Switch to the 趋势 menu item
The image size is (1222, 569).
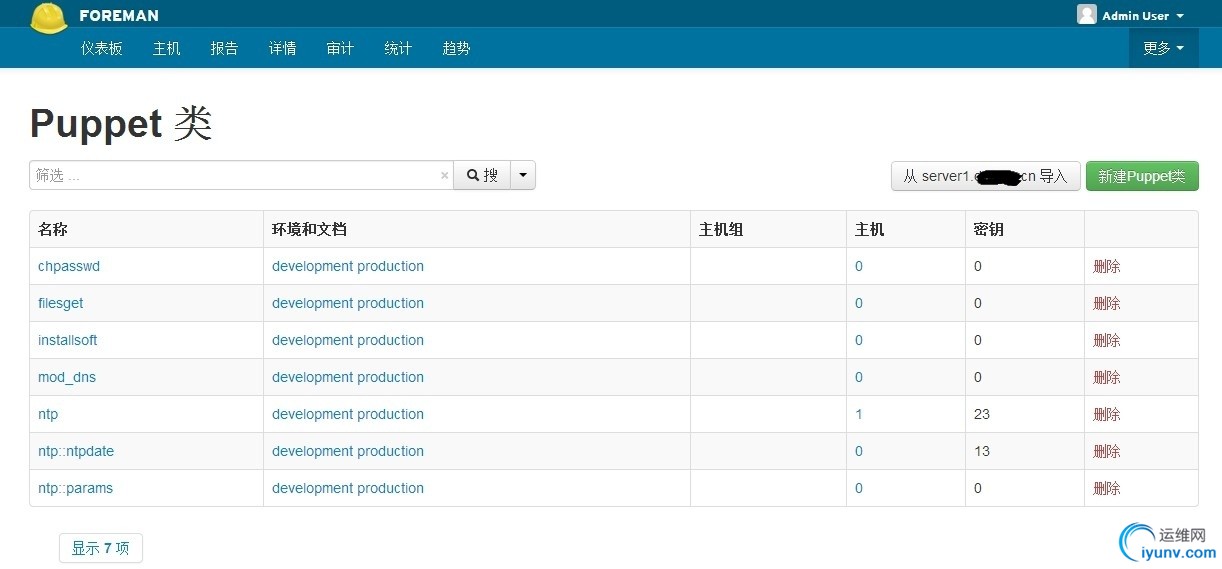point(456,48)
